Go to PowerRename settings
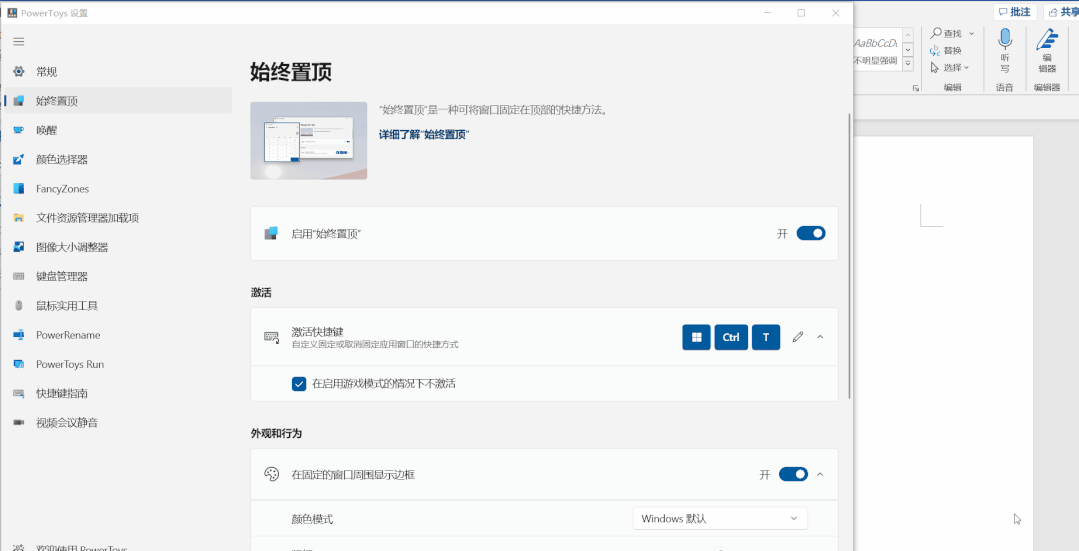1079x551 pixels. pos(118,335)
